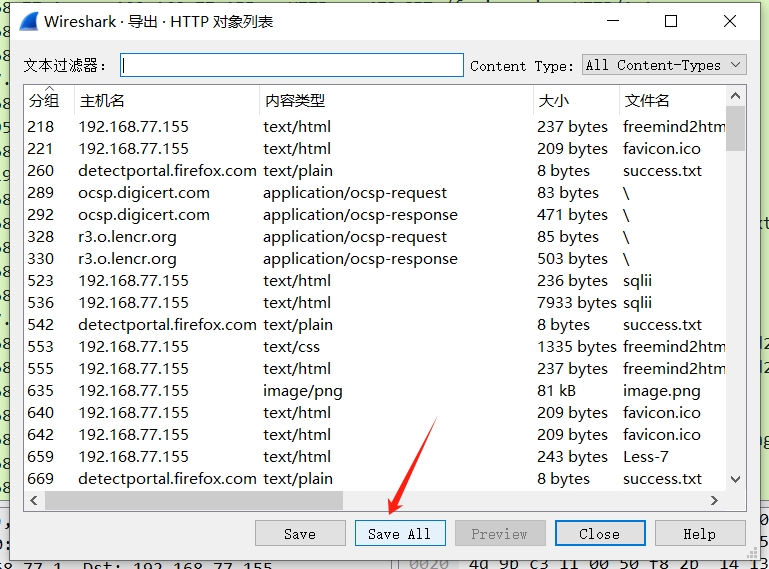
Task: Maximize the HTTP object list window
Action: [671, 21]
